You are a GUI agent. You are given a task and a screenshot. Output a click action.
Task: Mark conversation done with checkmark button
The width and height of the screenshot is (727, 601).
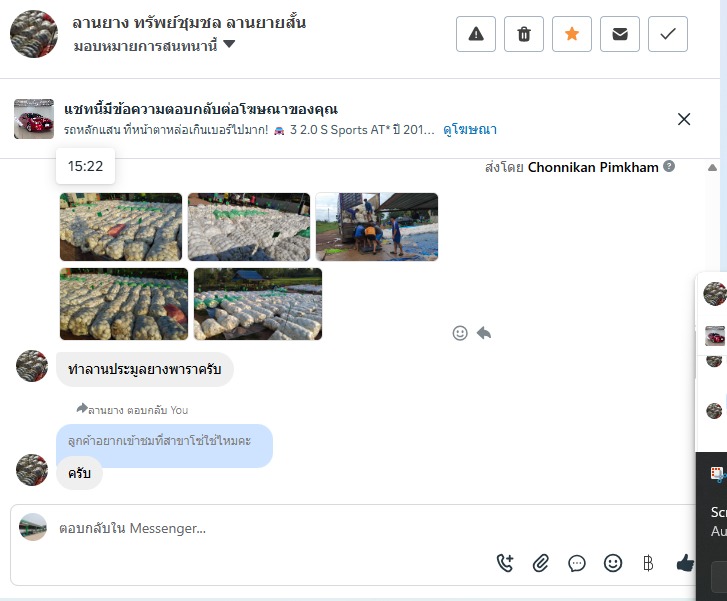pyautogui.click(x=668, y=34)
